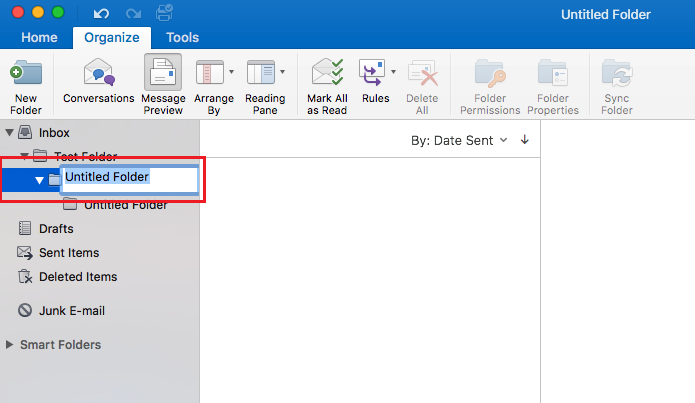Open Folder Properties
695x403 pixels.
tap(553, 86)
